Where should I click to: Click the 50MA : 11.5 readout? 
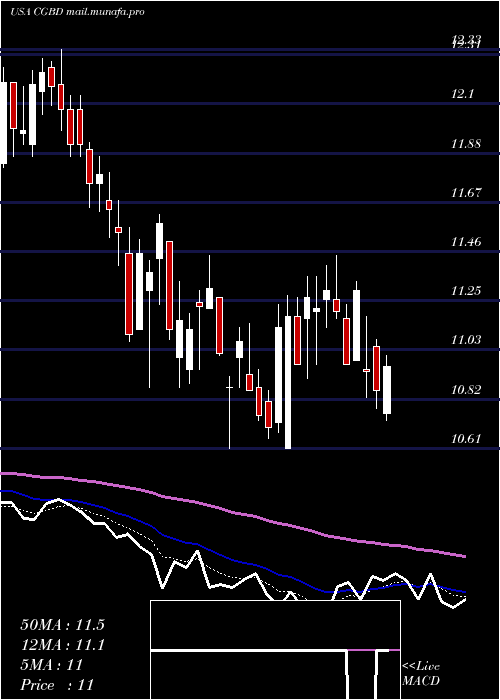[x=62, y=625]
